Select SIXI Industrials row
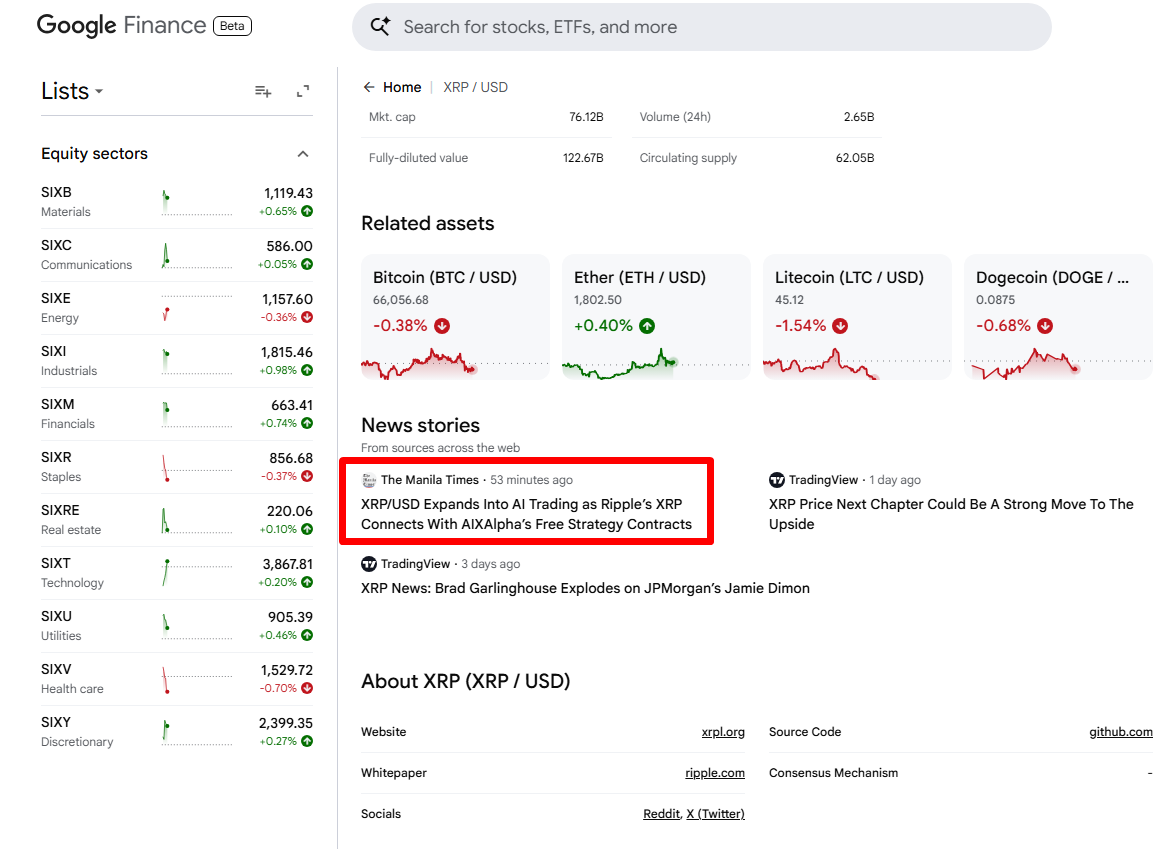 177,361
